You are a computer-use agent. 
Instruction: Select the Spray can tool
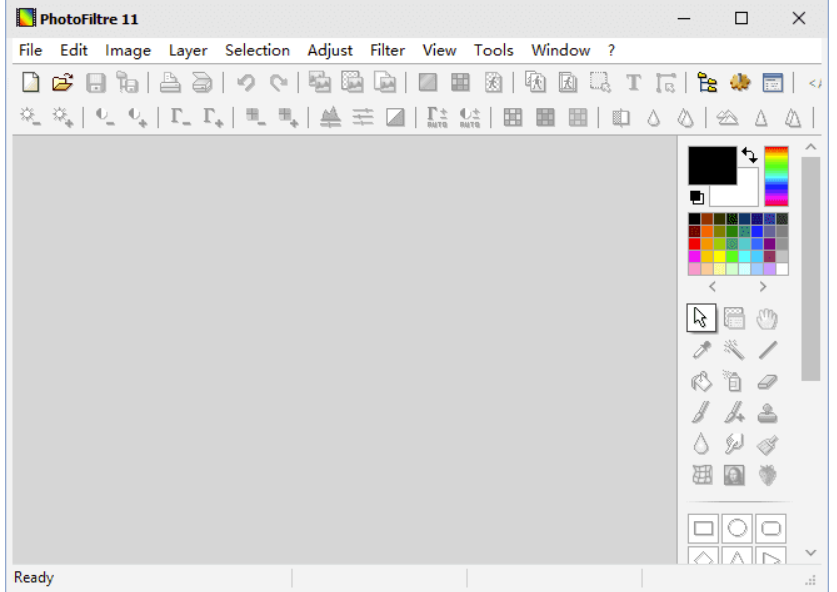pos(734,381)
